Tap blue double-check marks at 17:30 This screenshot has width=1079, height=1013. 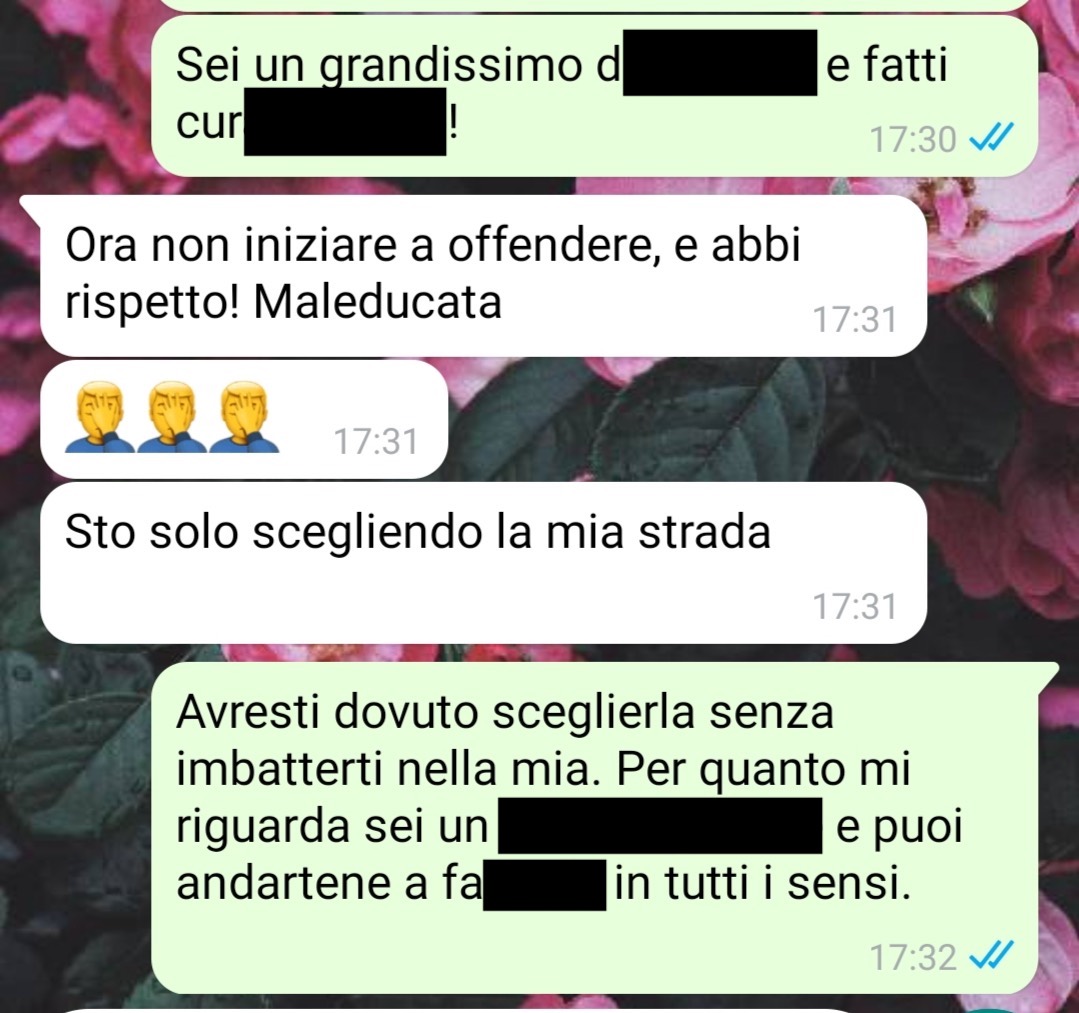tap(990, 139)
